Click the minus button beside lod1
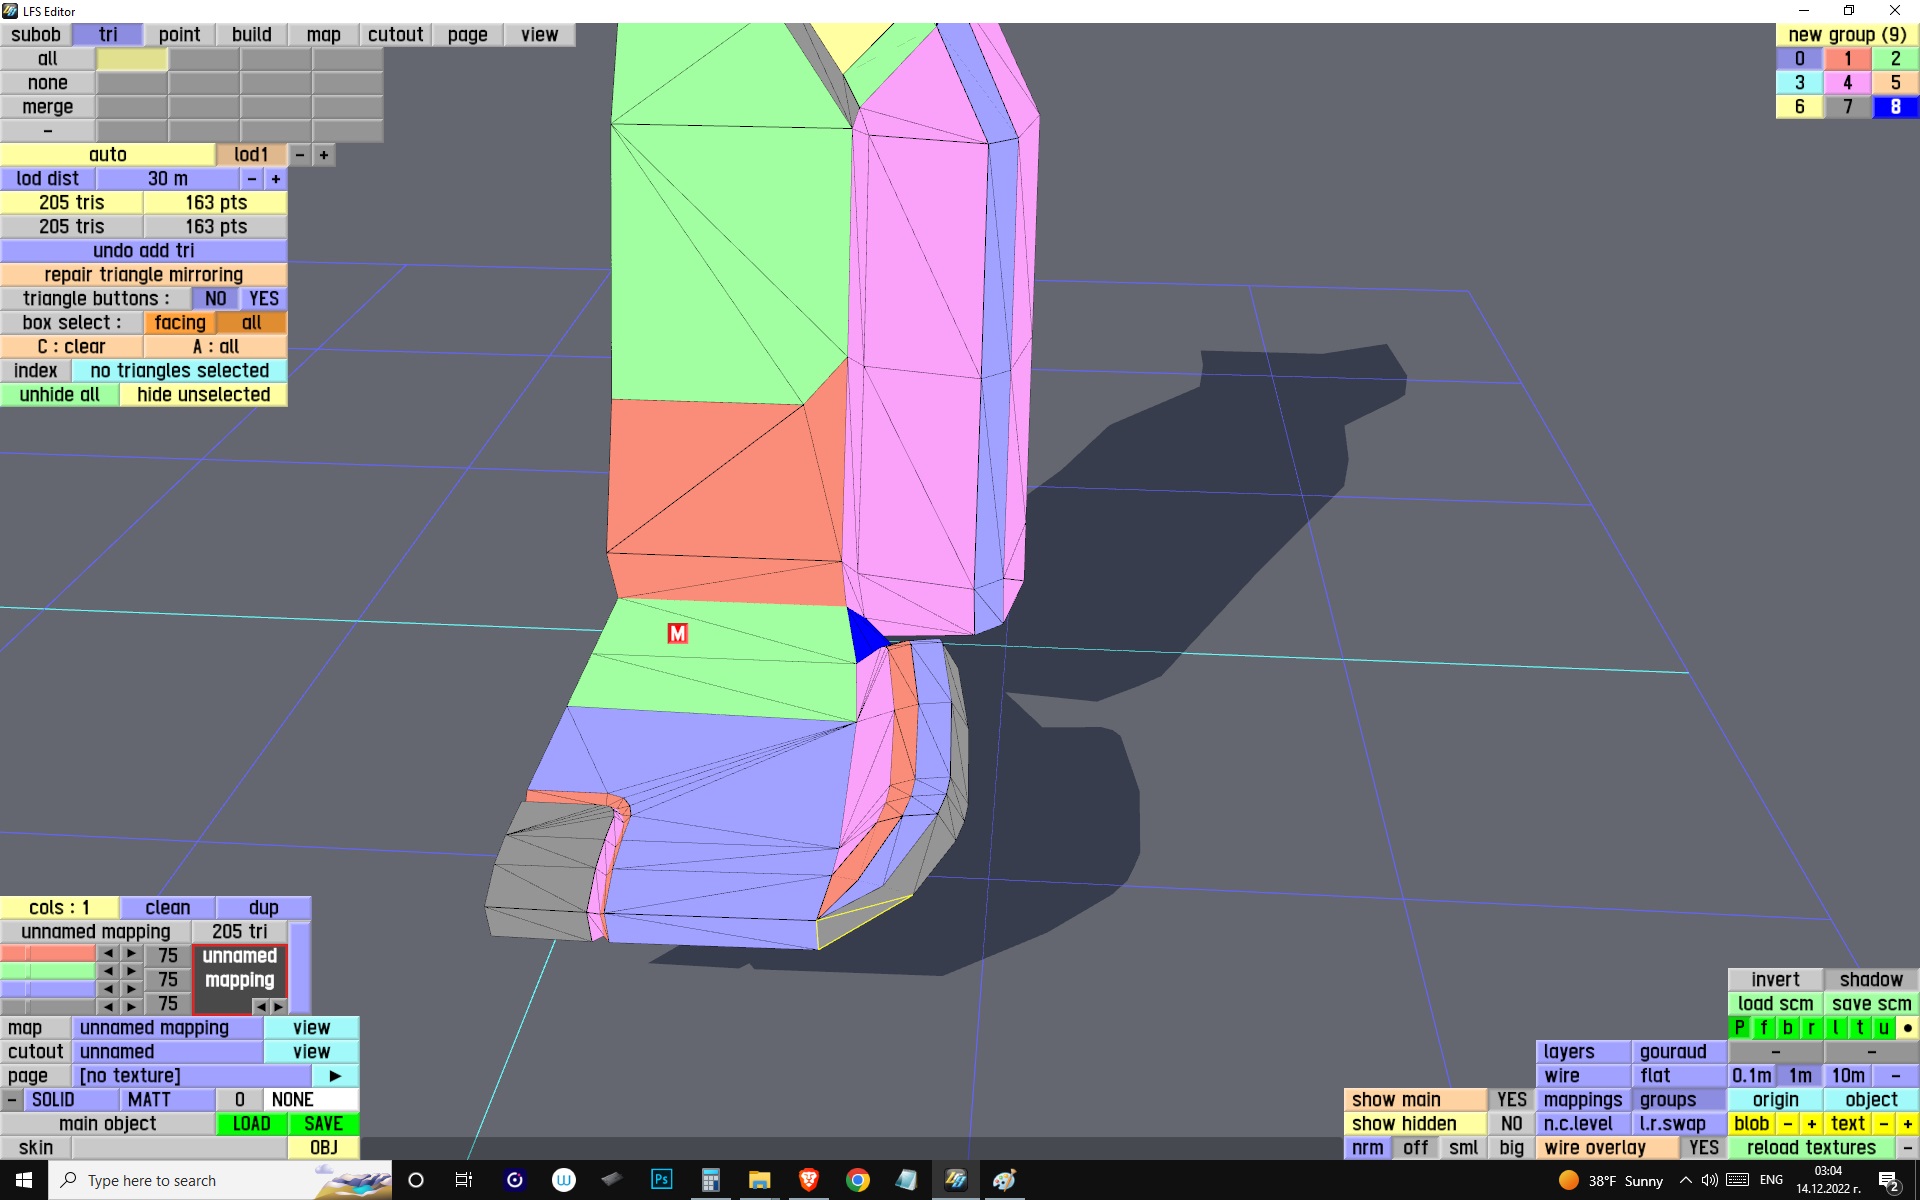The height and width of the screenshot is (1200, 1920). pos(300,155)
